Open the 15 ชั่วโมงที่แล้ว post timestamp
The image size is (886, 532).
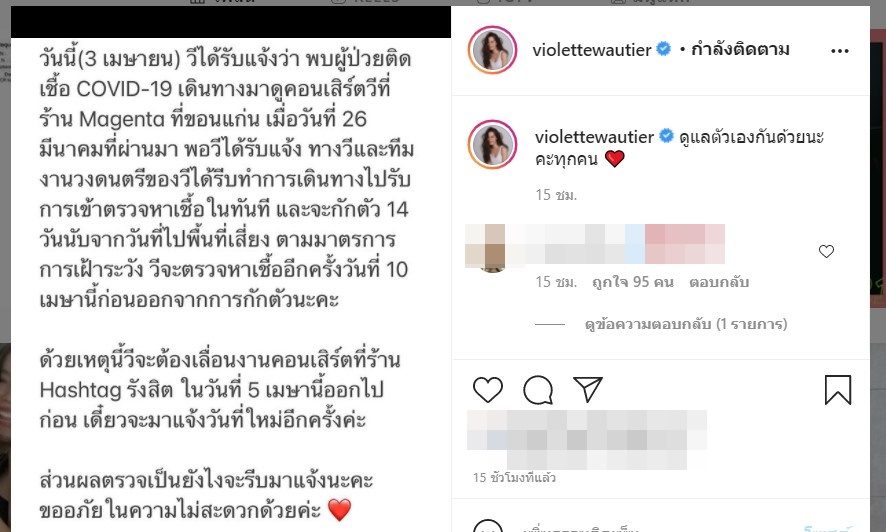[514, 478]
